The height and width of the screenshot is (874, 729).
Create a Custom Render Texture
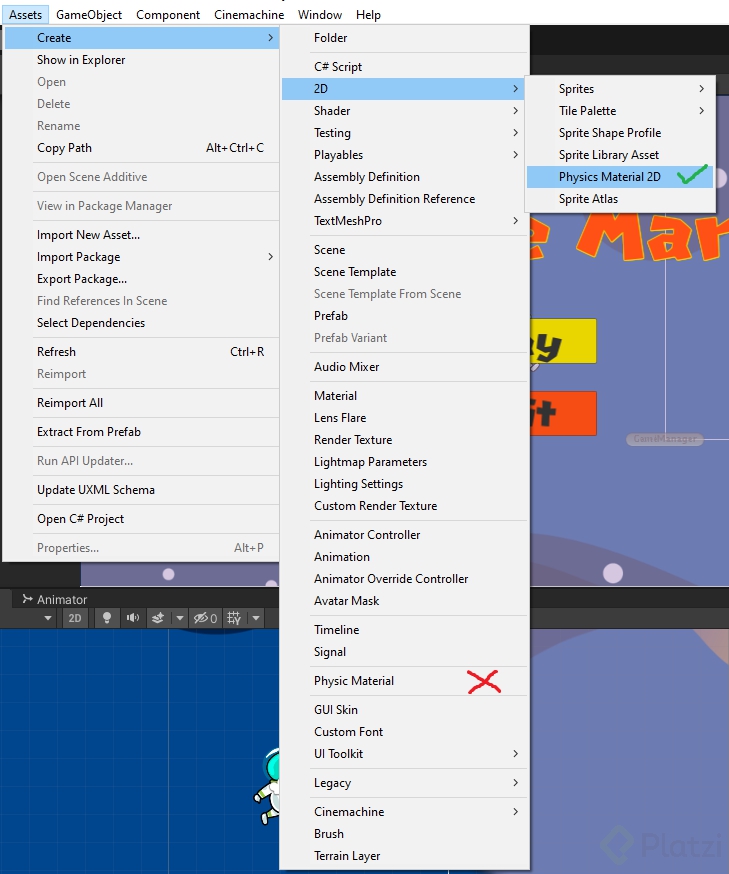[x=405, y=506]
